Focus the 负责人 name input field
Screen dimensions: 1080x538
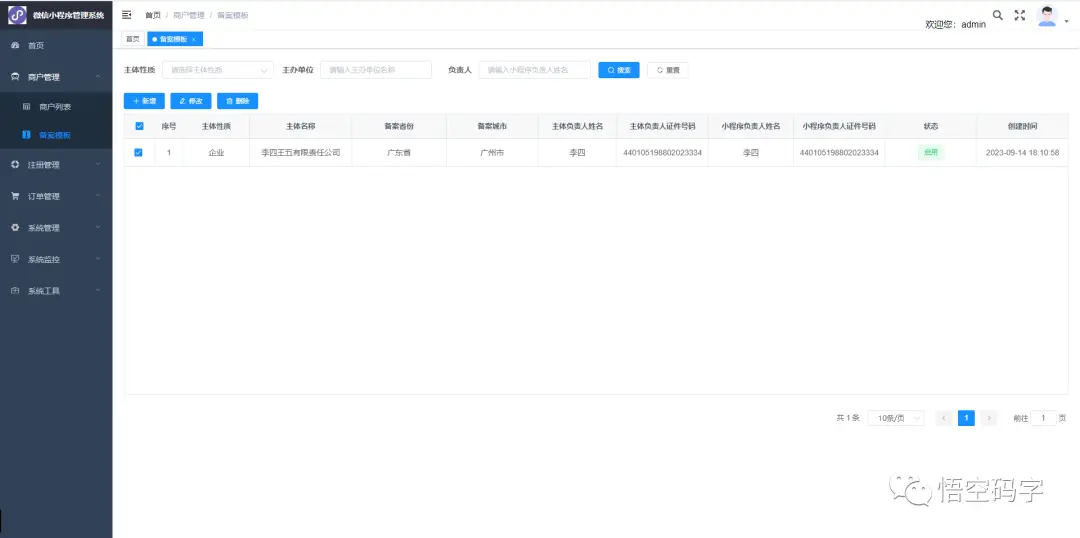[x=534, y=70]
